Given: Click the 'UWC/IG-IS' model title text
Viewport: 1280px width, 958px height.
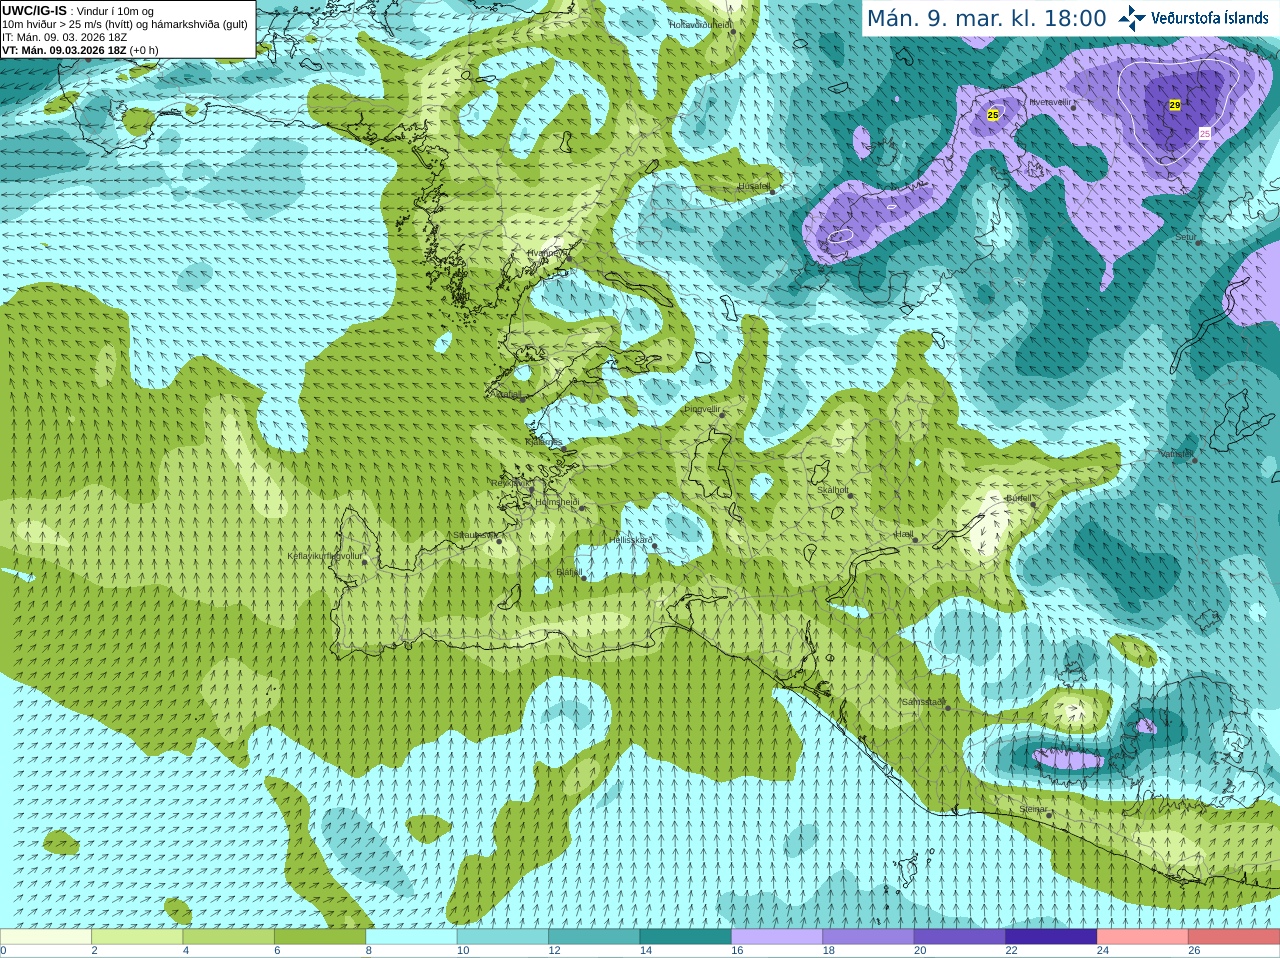Looking at the screenshot, I should 34,10.
